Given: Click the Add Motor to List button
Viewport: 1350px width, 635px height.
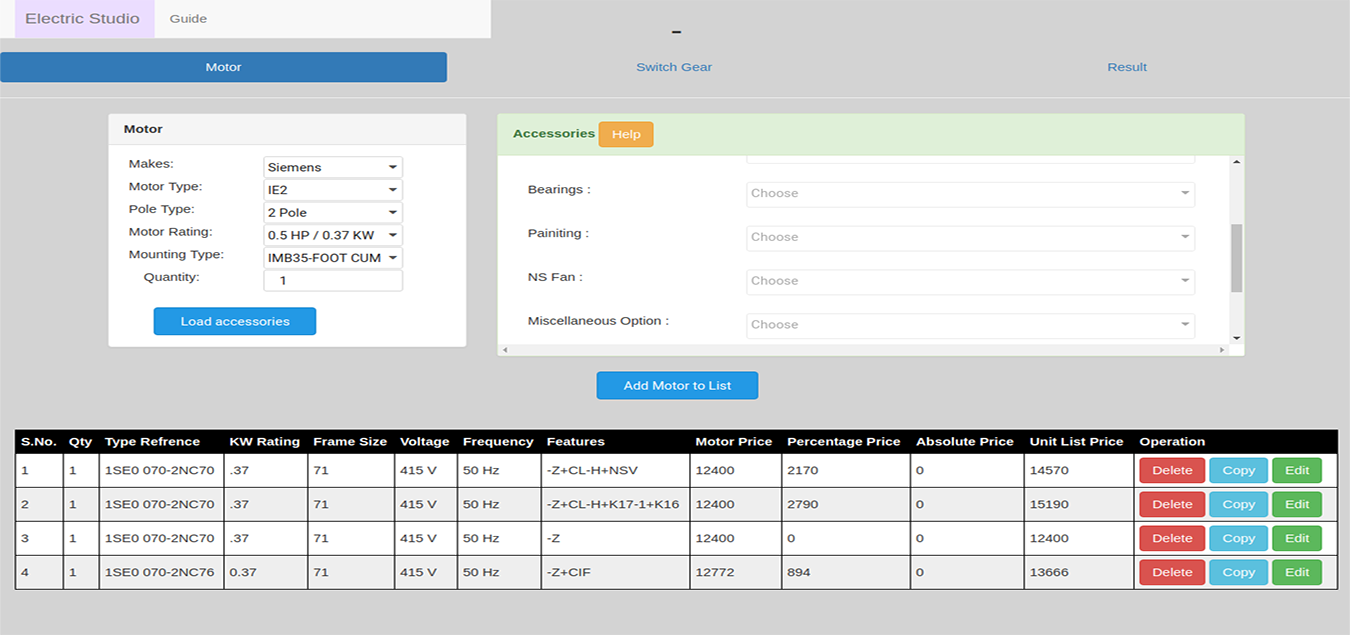Looking at the screenshot, I should (x=677, y=386).
